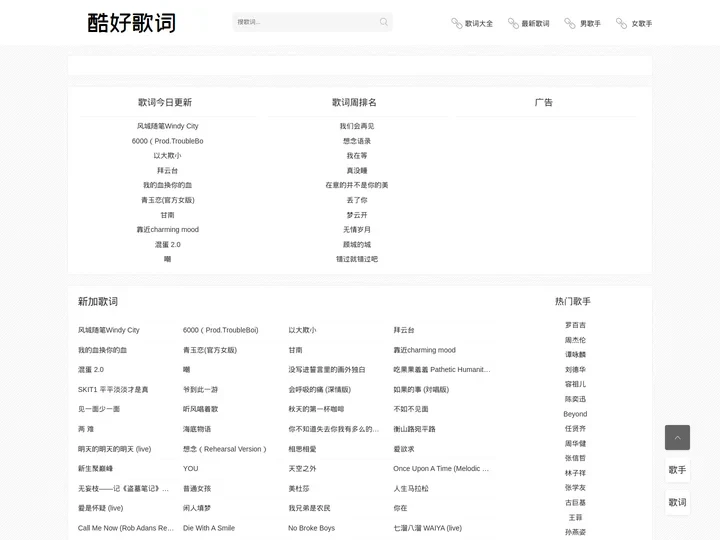Open 海底物语 lyrics
This screenshot has width=720, height=540.
pyautogui.click(x=197, y=429)
